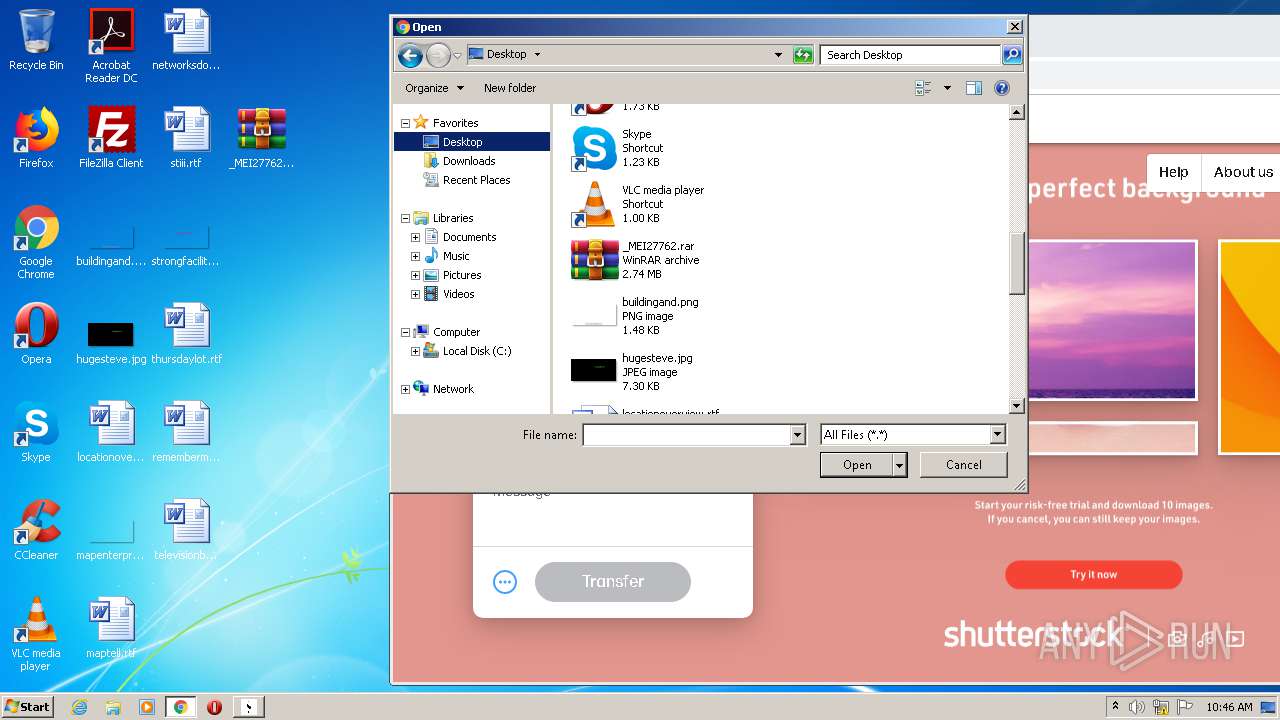The image size is (1280, 720).
Task: Click Chrome button in taskbar
Action: (181, 707)
